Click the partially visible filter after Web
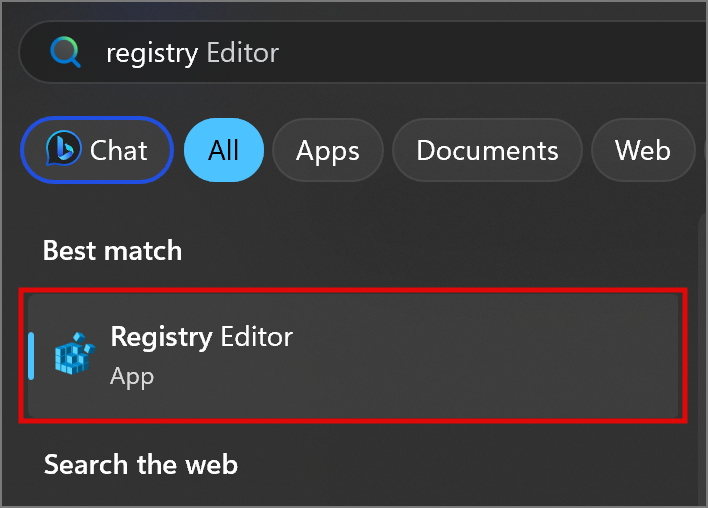This screenshot has height=508, width=708. coord(702,150)
